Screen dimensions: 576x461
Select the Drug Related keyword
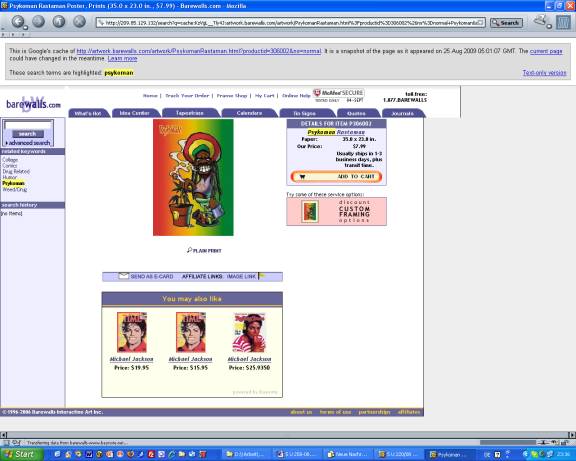(16, 172)
